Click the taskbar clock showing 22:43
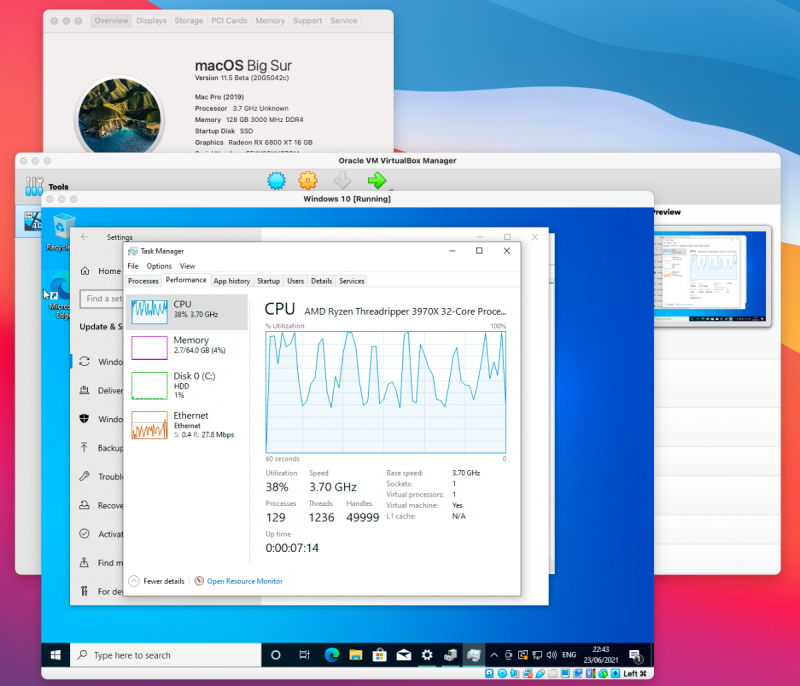The height and width of the screenshot is (686, 800). (x=601, y=655)
